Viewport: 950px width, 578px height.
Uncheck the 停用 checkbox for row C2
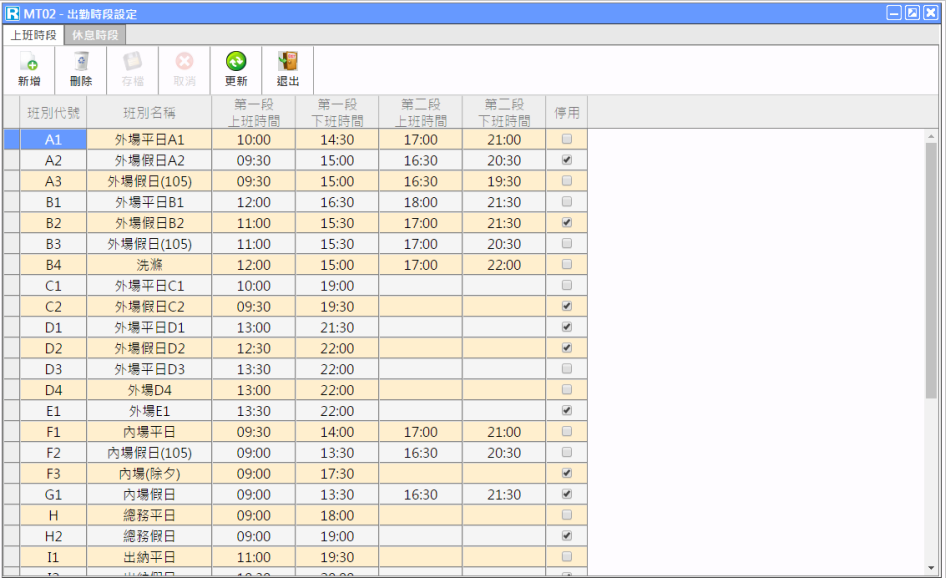point(566,306)
